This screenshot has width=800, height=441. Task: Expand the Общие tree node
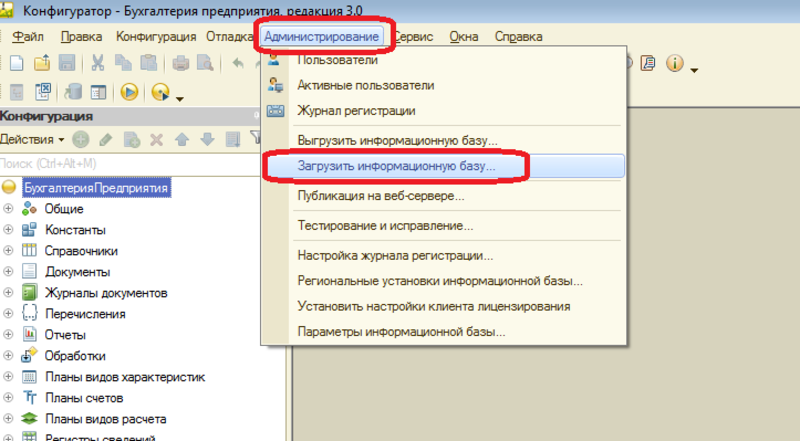[8, 208]
